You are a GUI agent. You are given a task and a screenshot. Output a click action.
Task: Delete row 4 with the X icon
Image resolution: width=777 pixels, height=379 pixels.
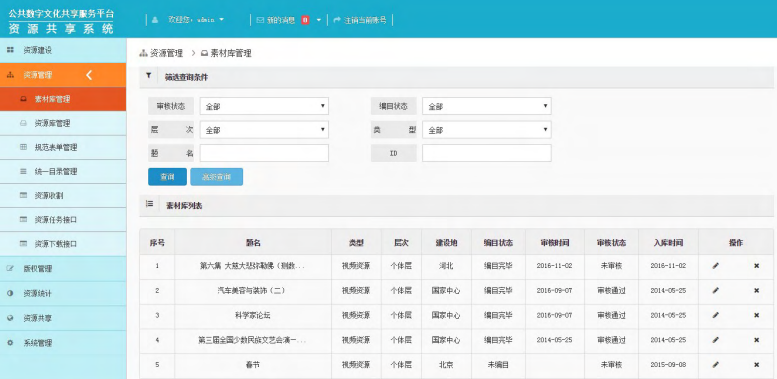[756, 340]
